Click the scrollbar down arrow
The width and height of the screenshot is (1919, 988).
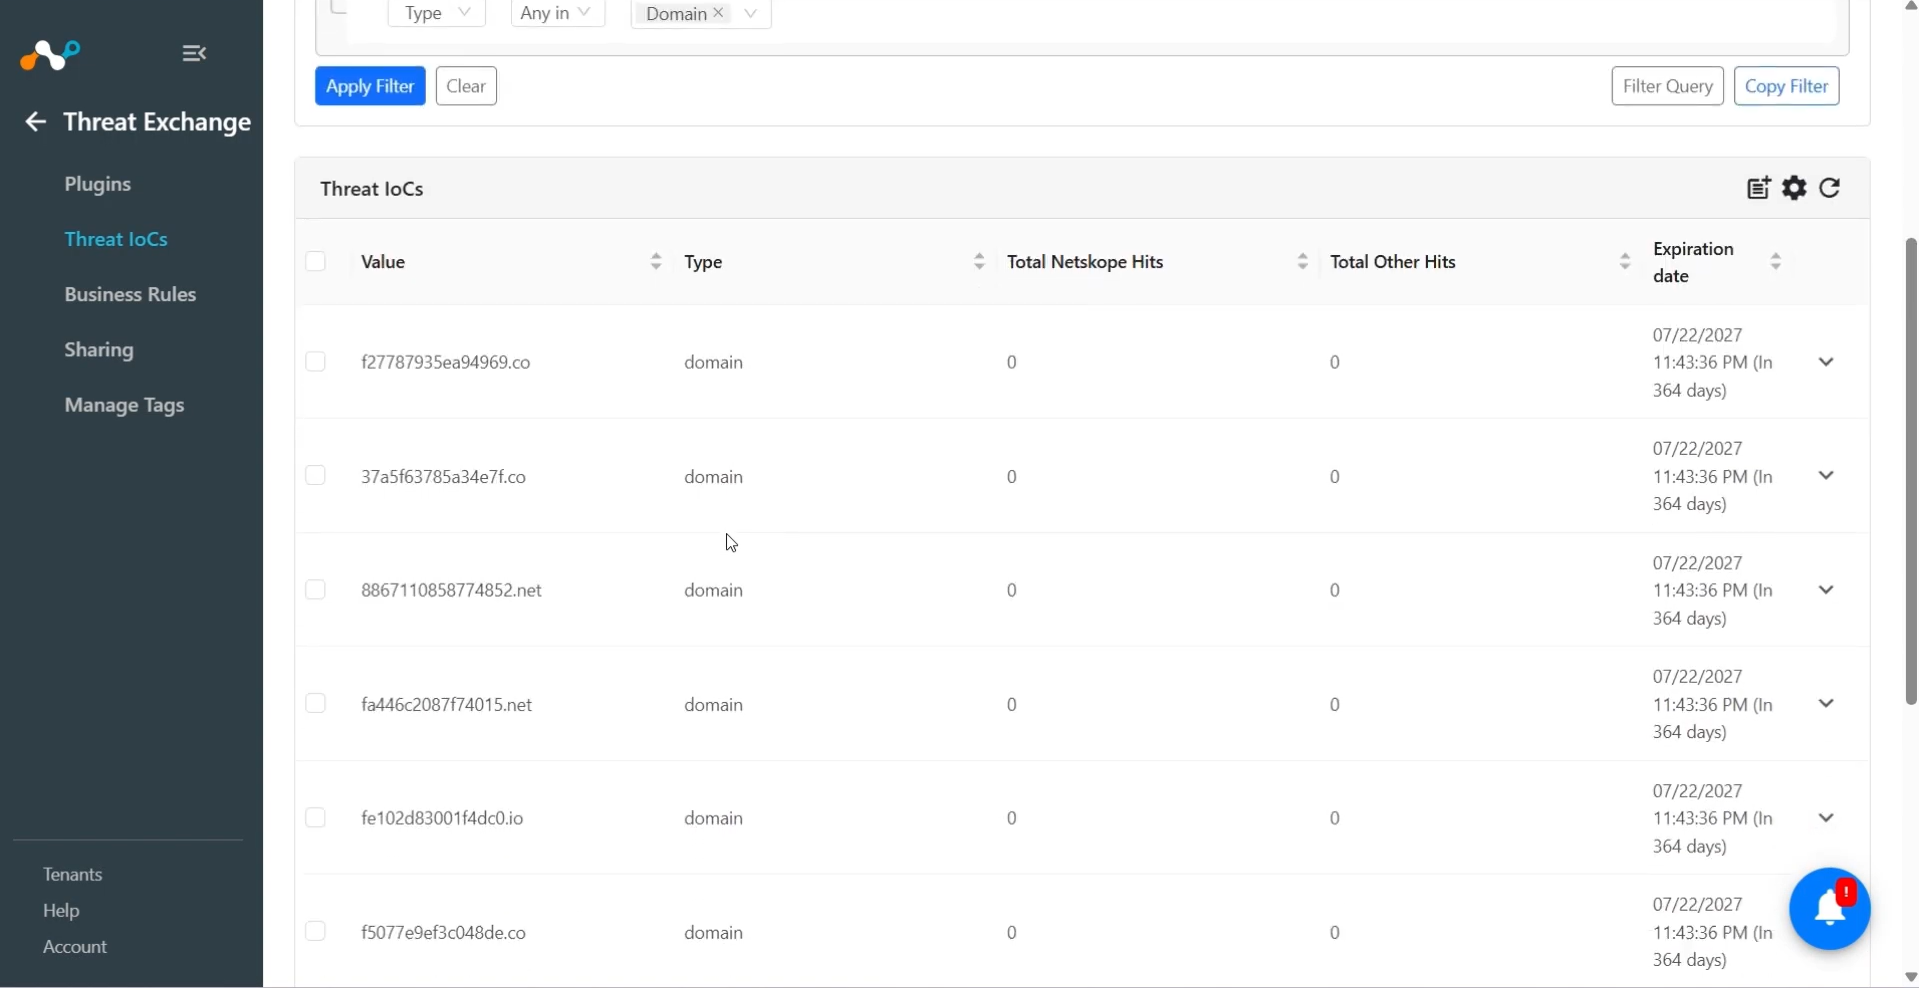click(1911, 977)
